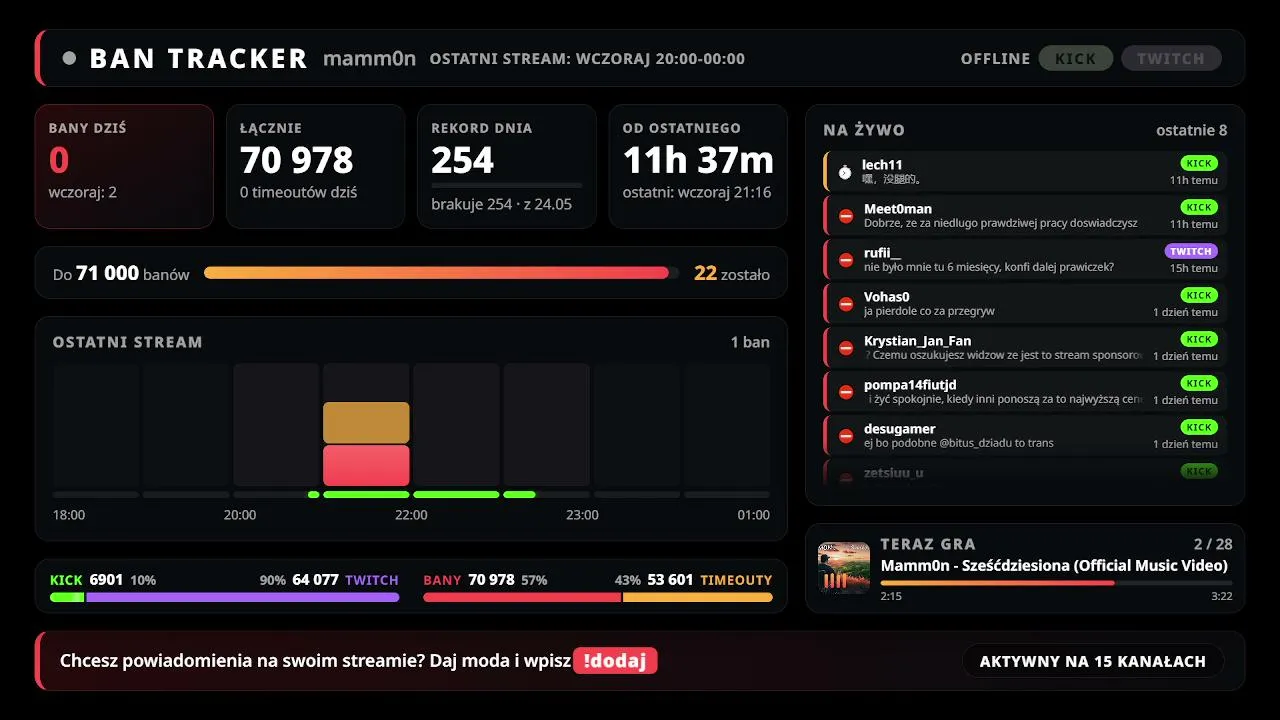This screenshot has height=720, width=1280.
Task: Click the pompa14fiutjd username
Action: 910,385
